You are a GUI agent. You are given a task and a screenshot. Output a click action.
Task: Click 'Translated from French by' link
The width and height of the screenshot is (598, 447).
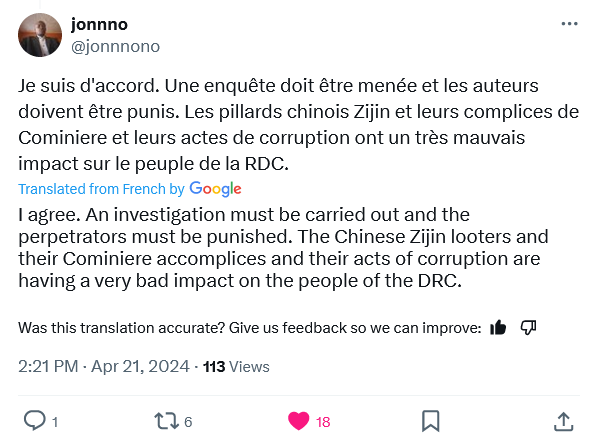[x=101, y=189]
